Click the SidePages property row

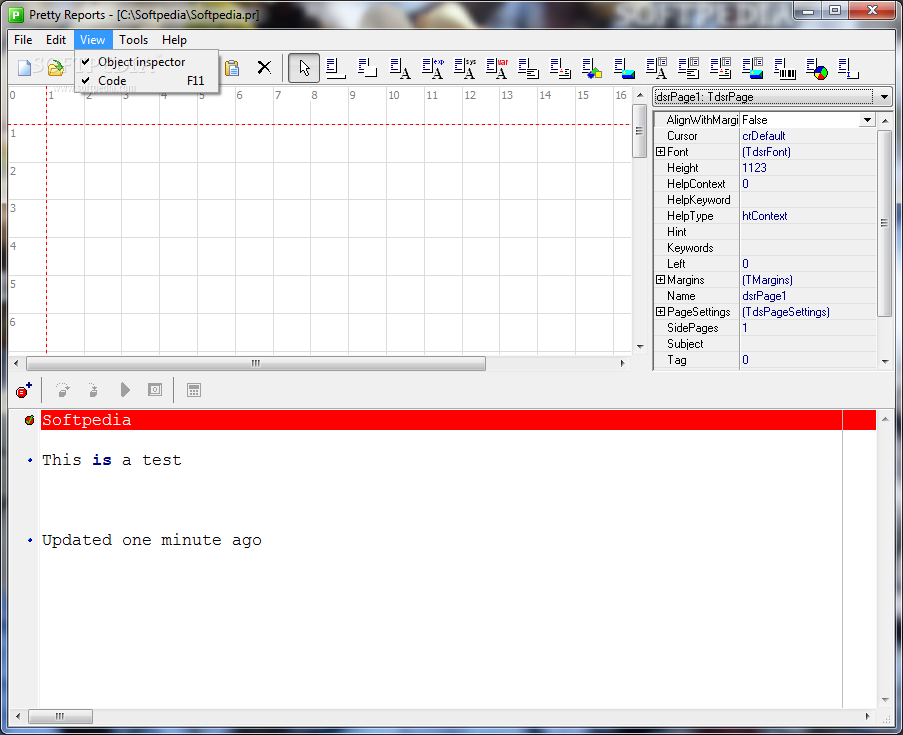(x=765, y=328)
